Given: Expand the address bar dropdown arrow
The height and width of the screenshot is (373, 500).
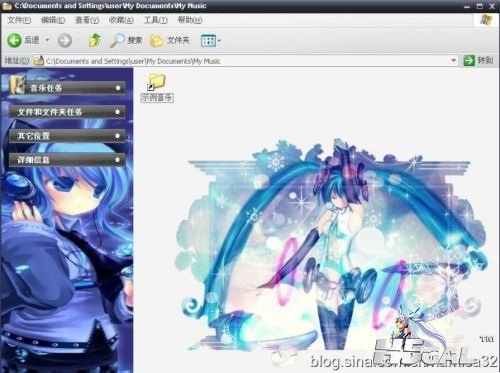Looking at the screenshot, I should click(453, 61).
